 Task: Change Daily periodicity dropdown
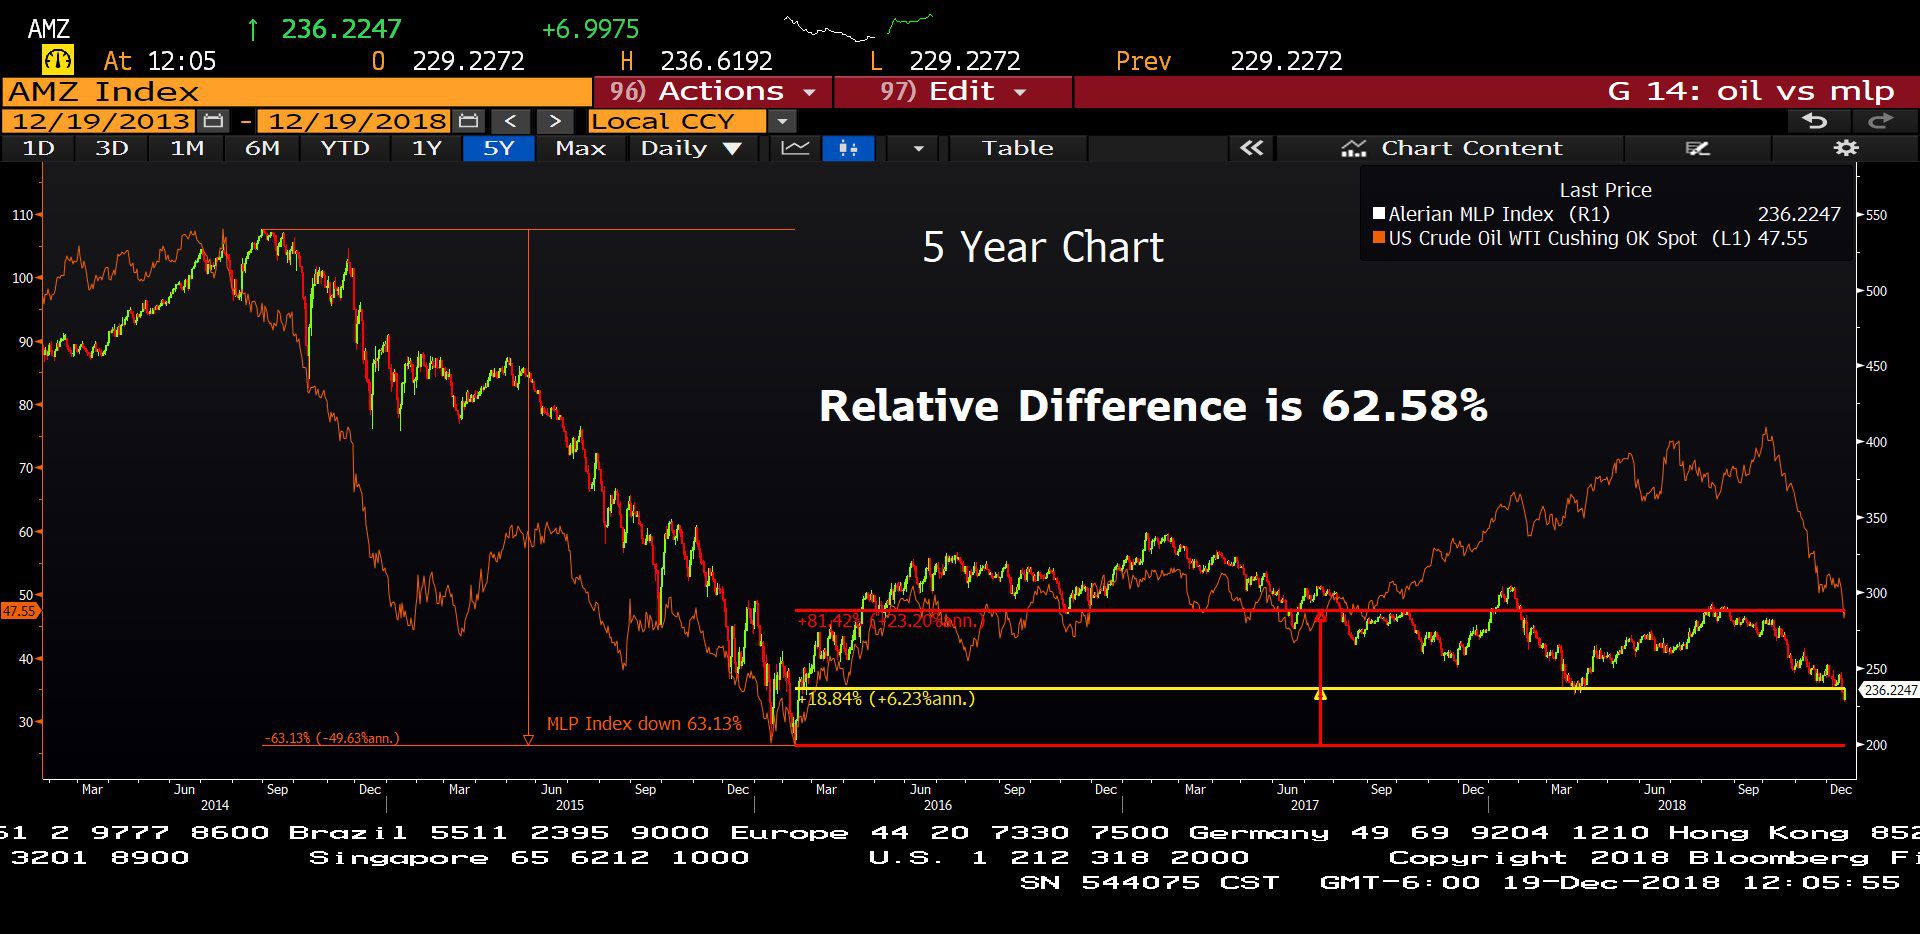[691, 148]
